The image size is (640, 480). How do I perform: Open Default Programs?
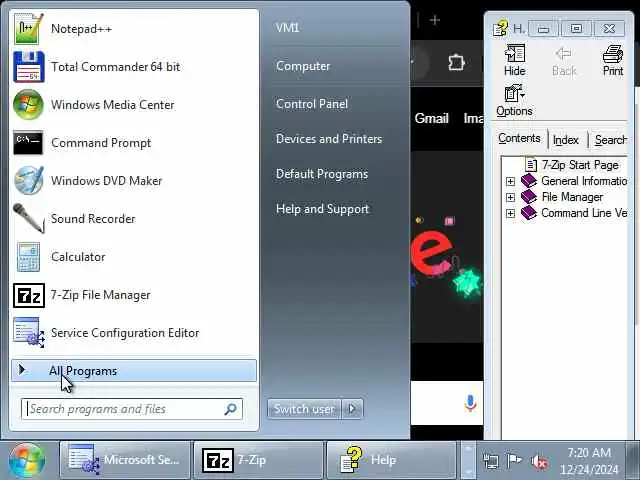[322, 174]
